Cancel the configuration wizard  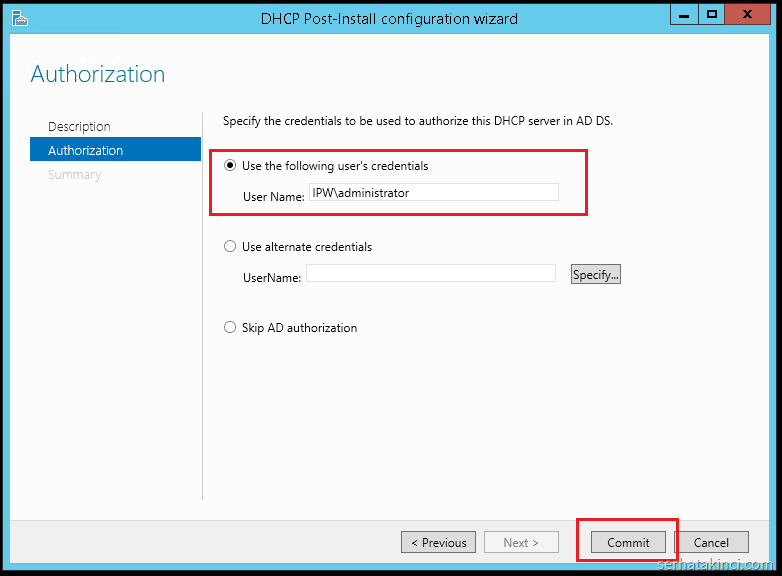point(711,543)
